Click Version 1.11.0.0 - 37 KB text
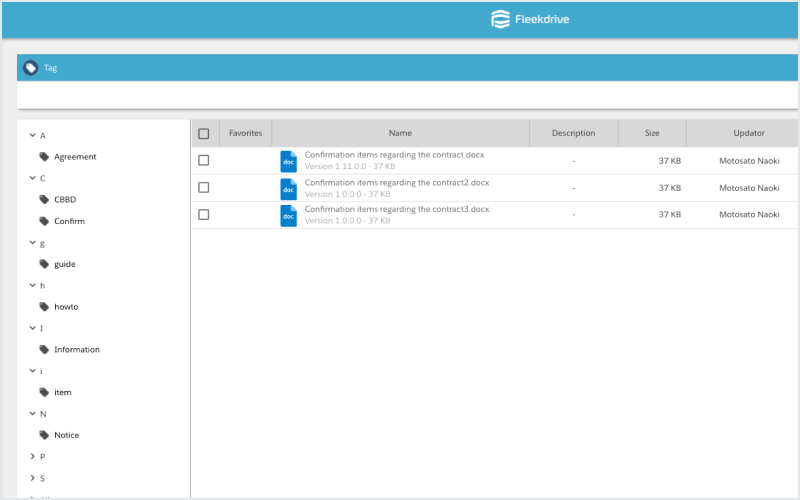This screenshot has height=500, width=800. click(350, 166)
